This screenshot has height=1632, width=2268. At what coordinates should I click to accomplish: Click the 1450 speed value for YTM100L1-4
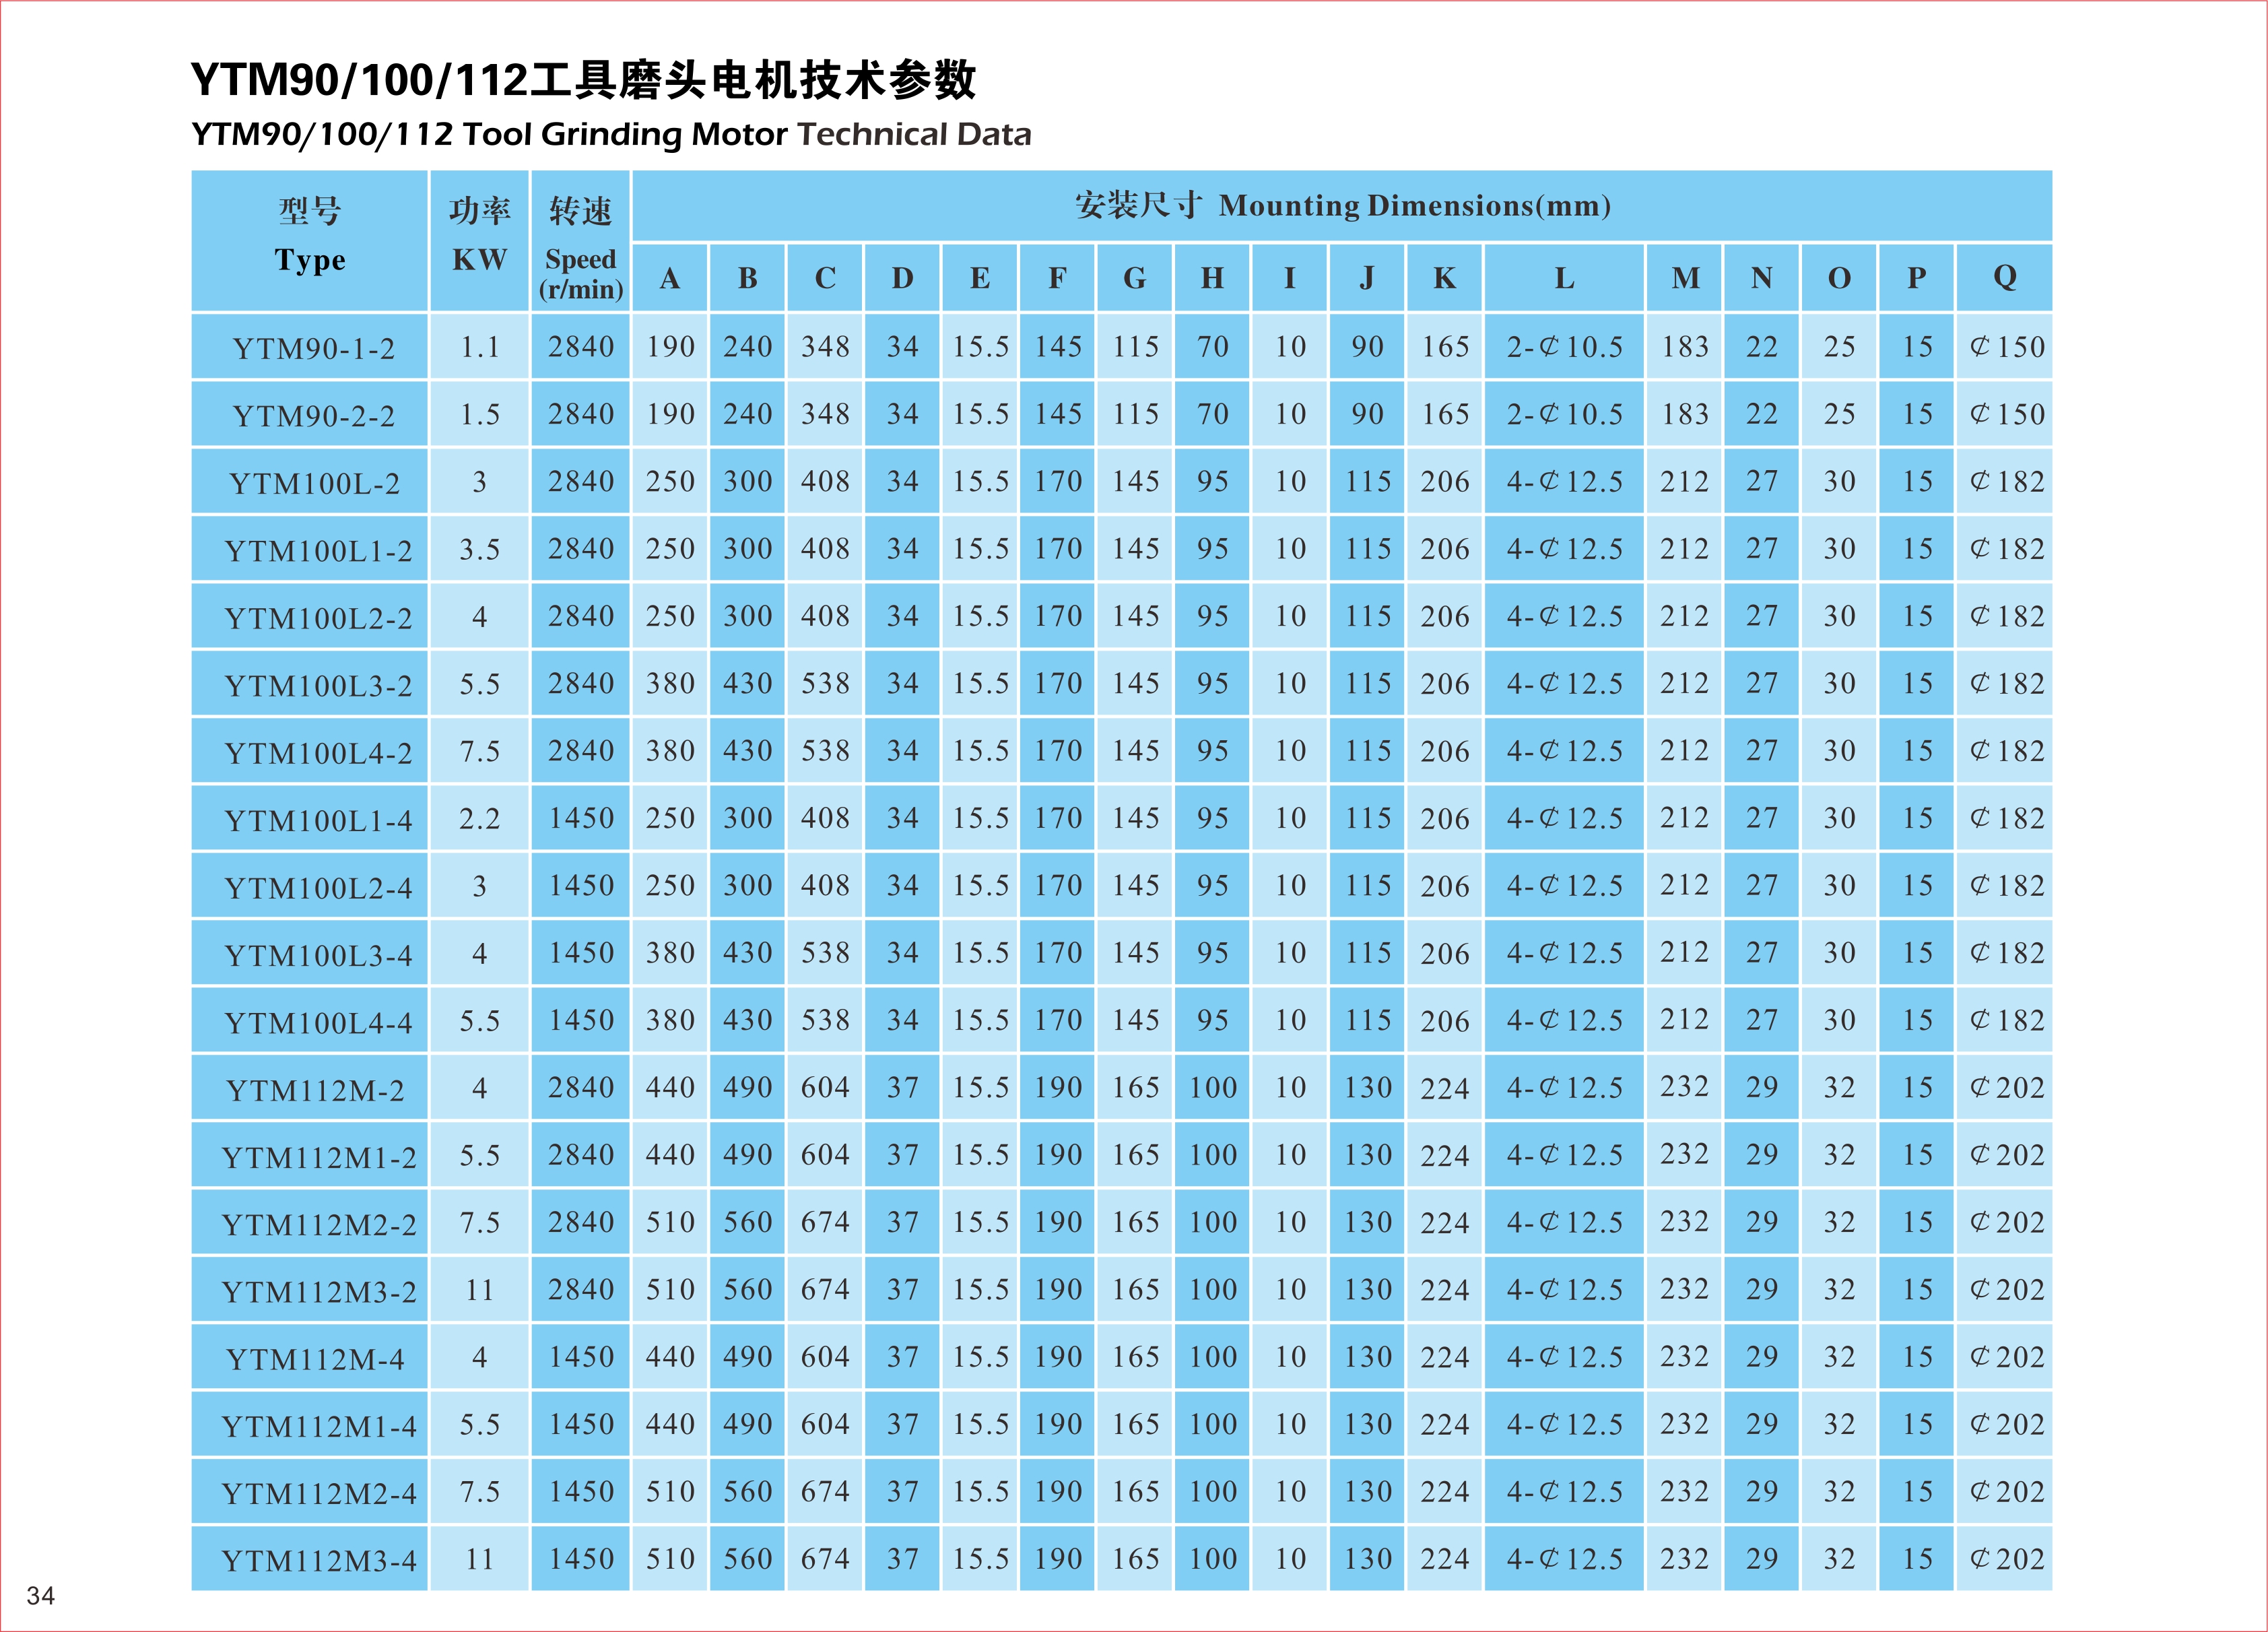click(581, 818)
